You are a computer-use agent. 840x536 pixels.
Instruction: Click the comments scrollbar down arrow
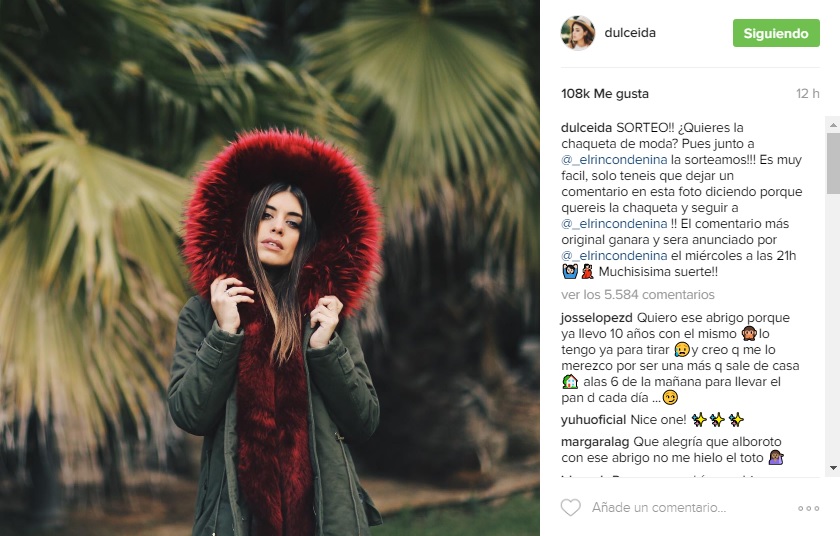[833, 467]
